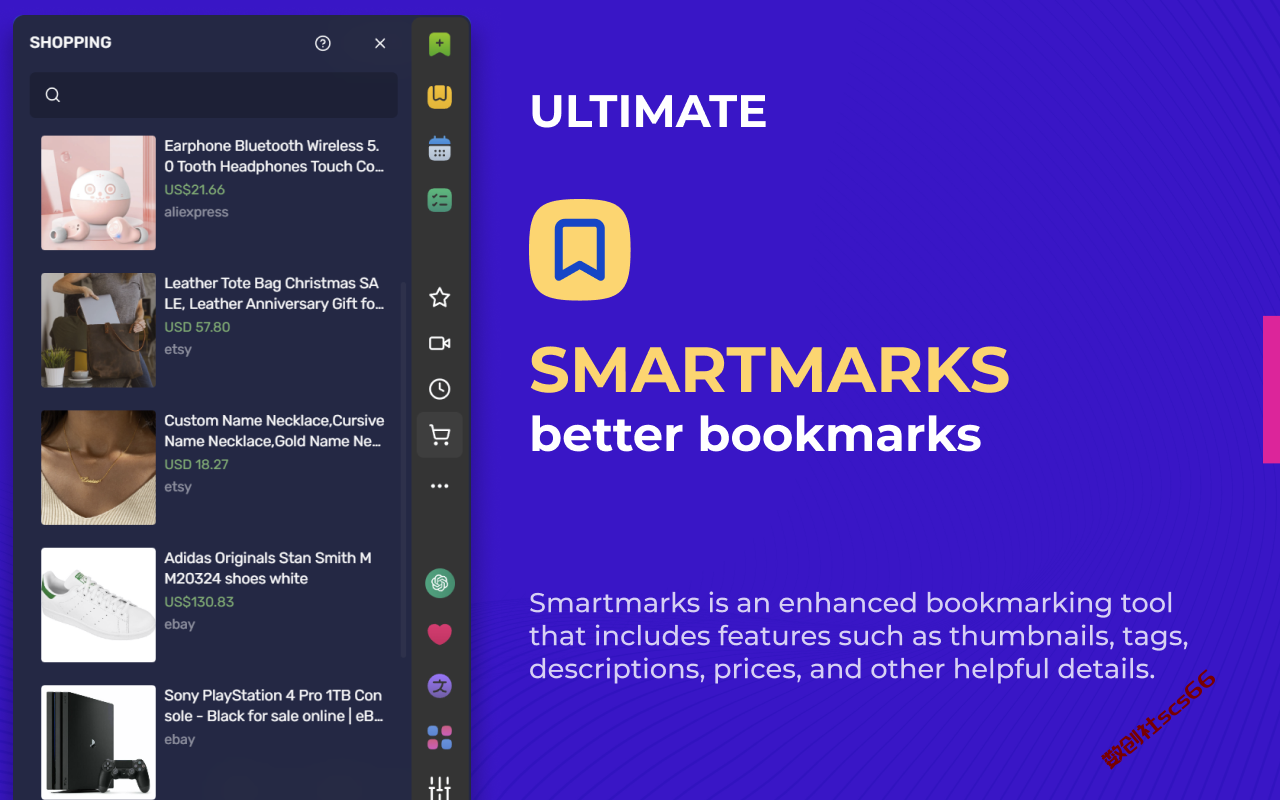The height and width of the screenshot is (800, 1280).
Task: Close the Shopping panel
Action: 380,43
